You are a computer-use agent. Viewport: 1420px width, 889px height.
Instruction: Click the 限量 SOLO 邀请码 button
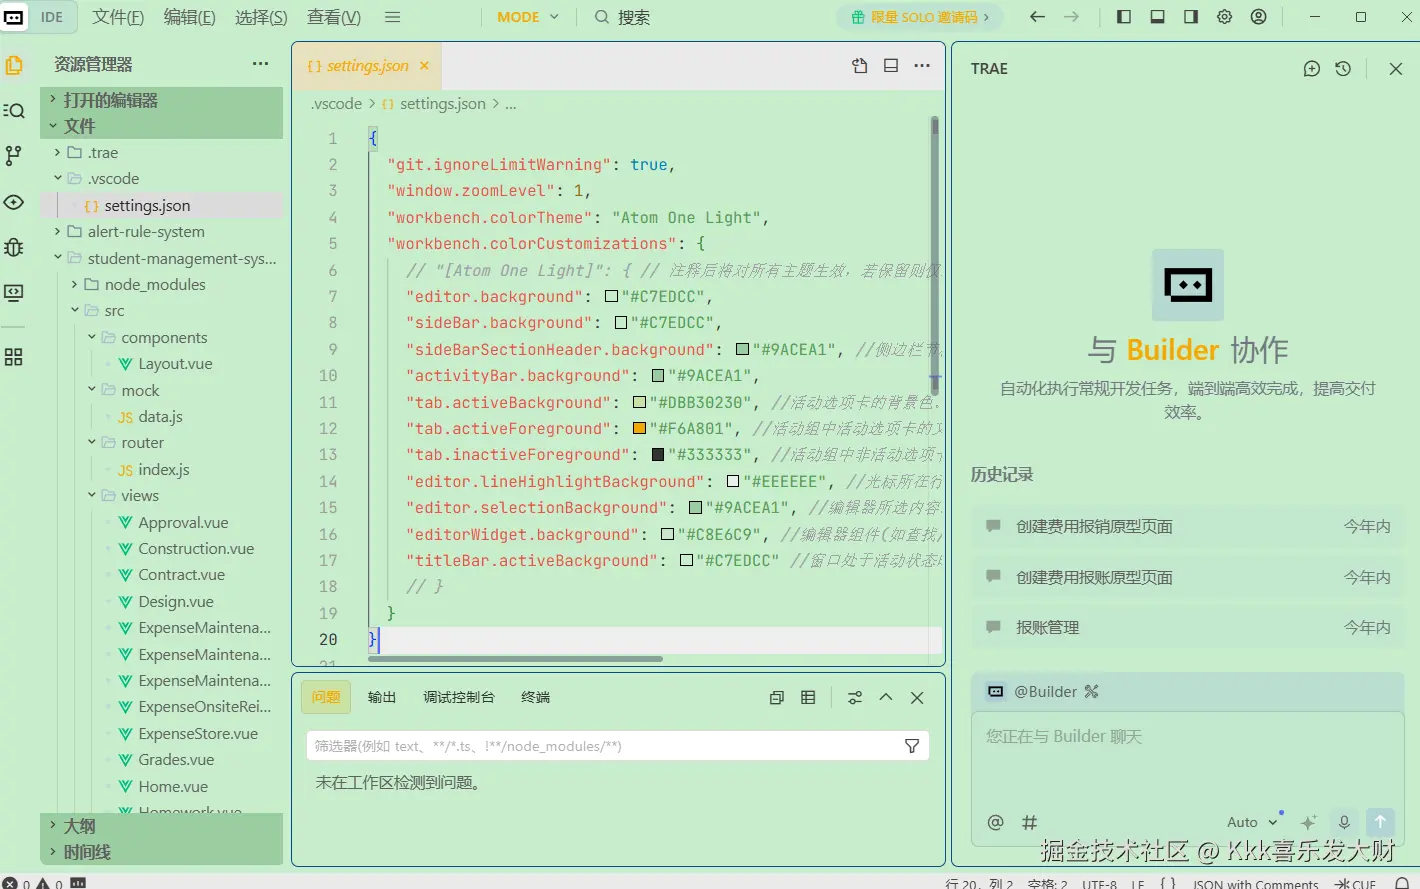920,17
